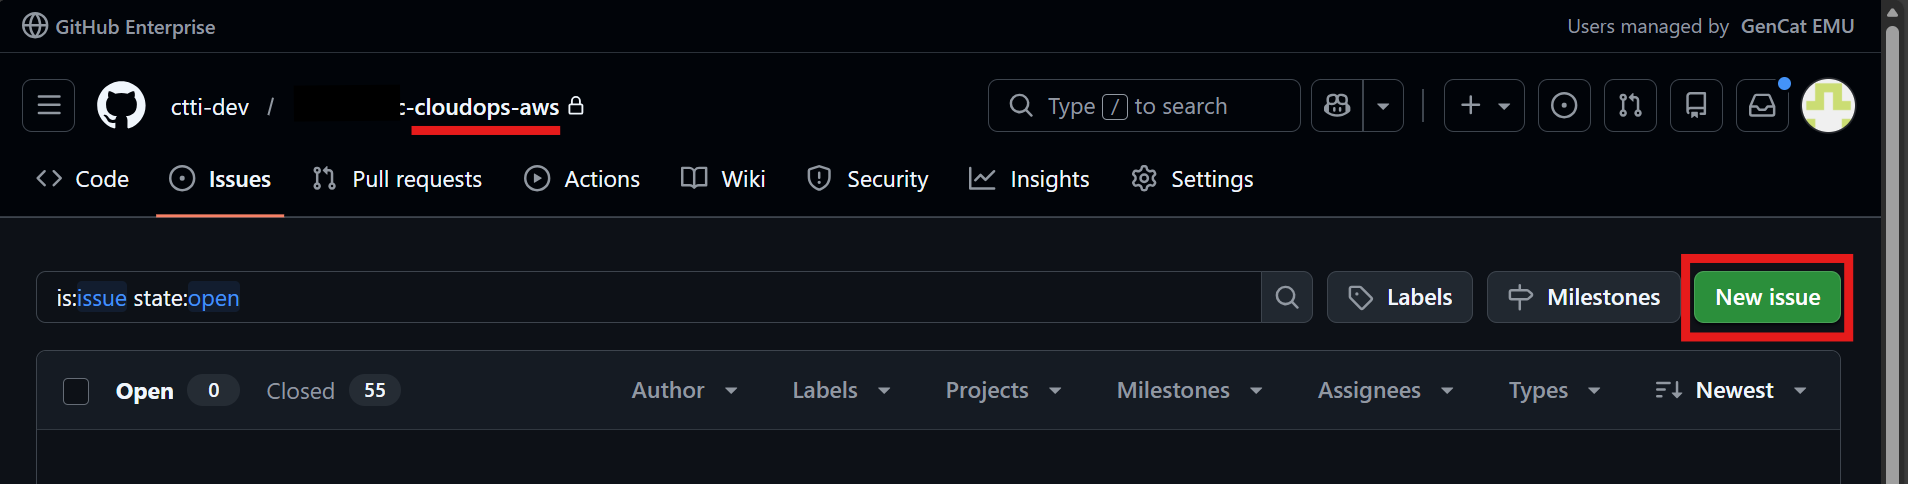
Task: Open the global Issues icon in header
Action: pyautogui.click(x=1564, y=105)
